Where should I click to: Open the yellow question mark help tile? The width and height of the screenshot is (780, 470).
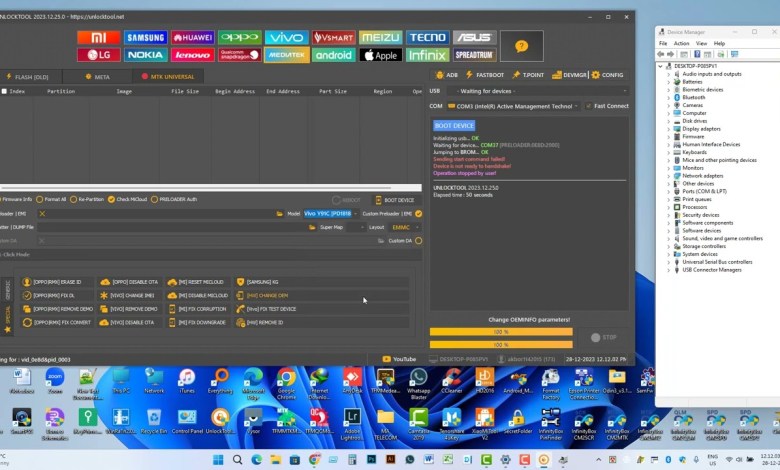point(521,46)
